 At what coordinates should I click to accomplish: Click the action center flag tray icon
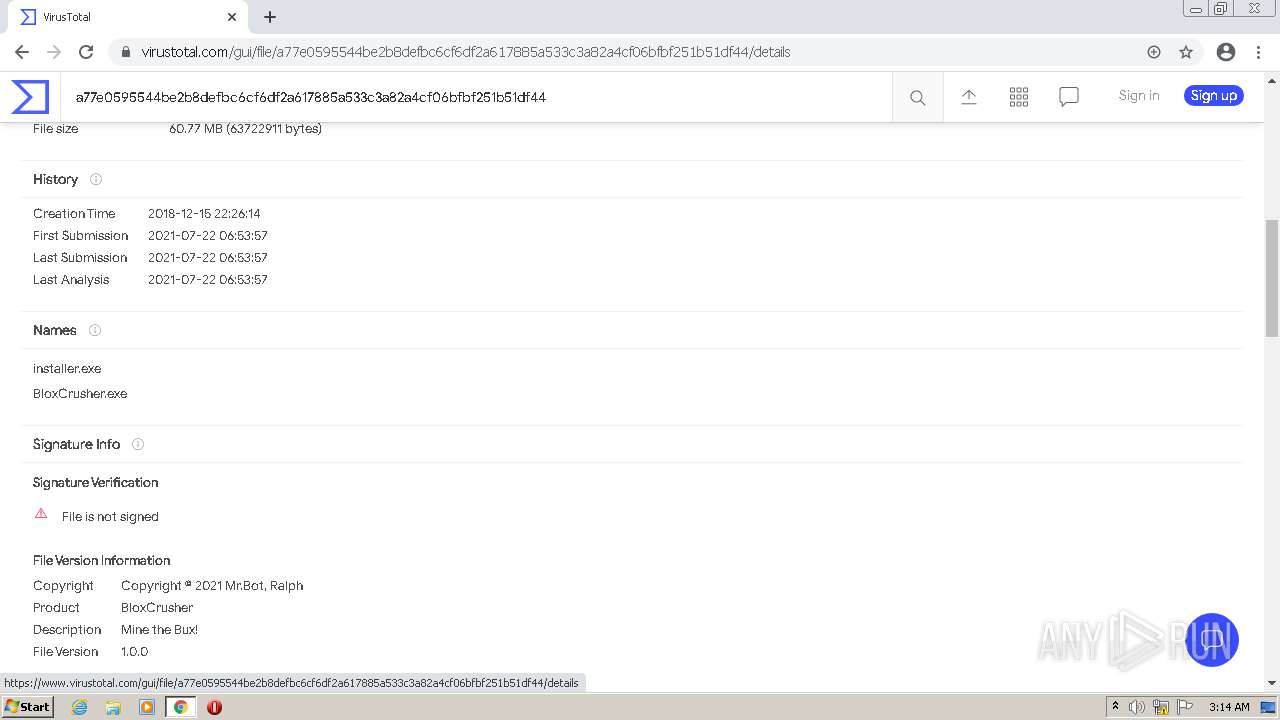pos(1185,707)
